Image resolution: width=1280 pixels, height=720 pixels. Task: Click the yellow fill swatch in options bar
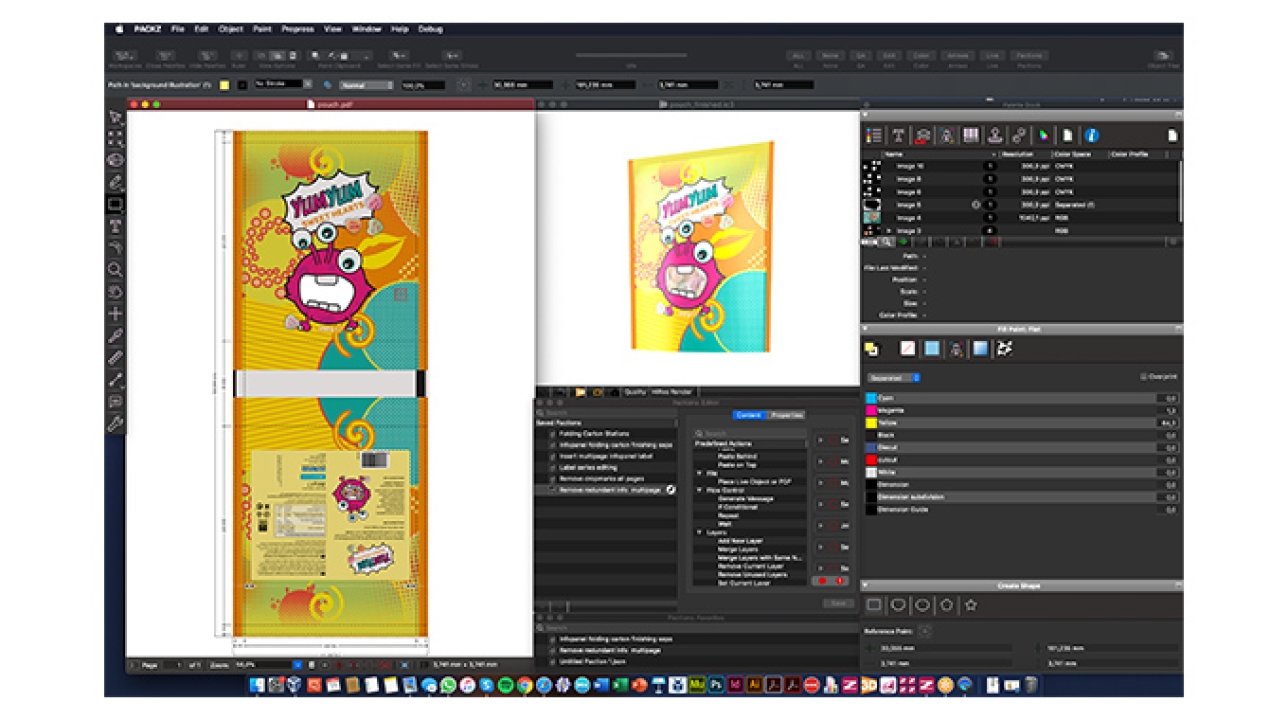click(224, 85)
